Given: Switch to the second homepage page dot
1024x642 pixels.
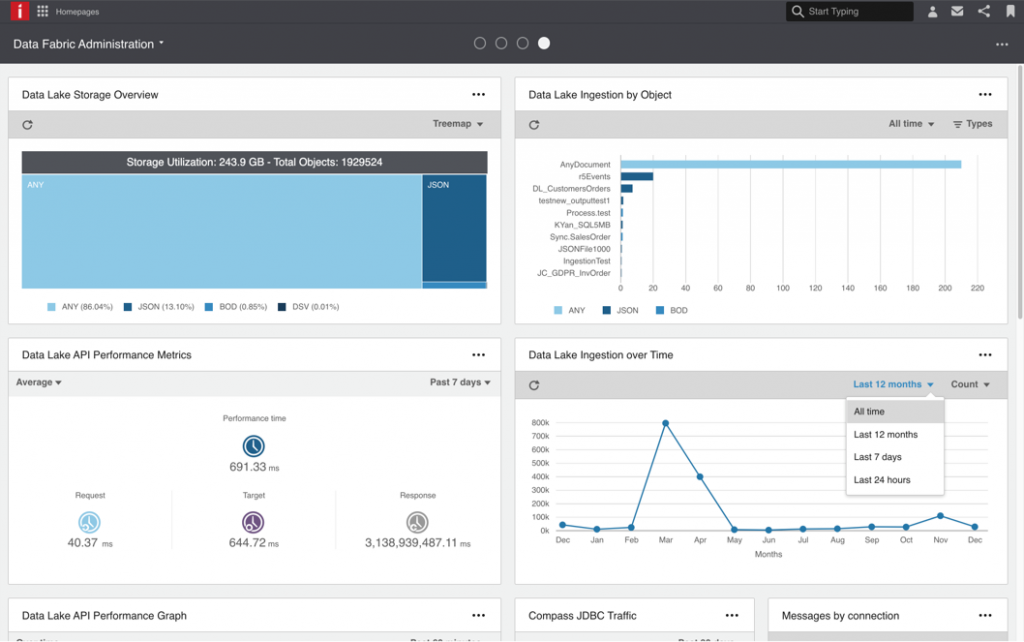Looking at the screenshot, I should 501,43.
